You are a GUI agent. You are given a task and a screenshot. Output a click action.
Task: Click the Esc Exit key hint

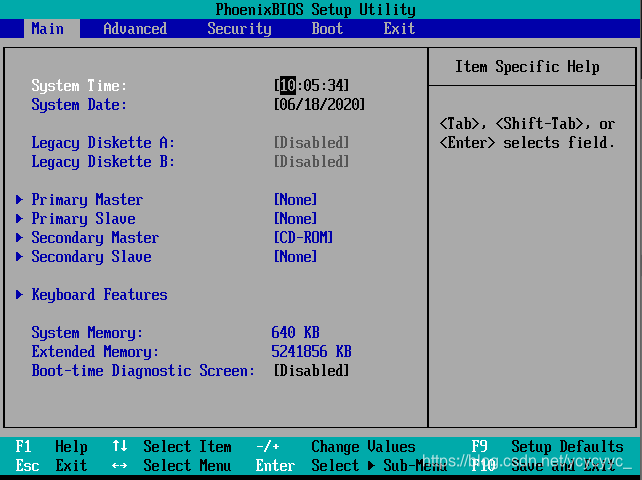point(52,466)
